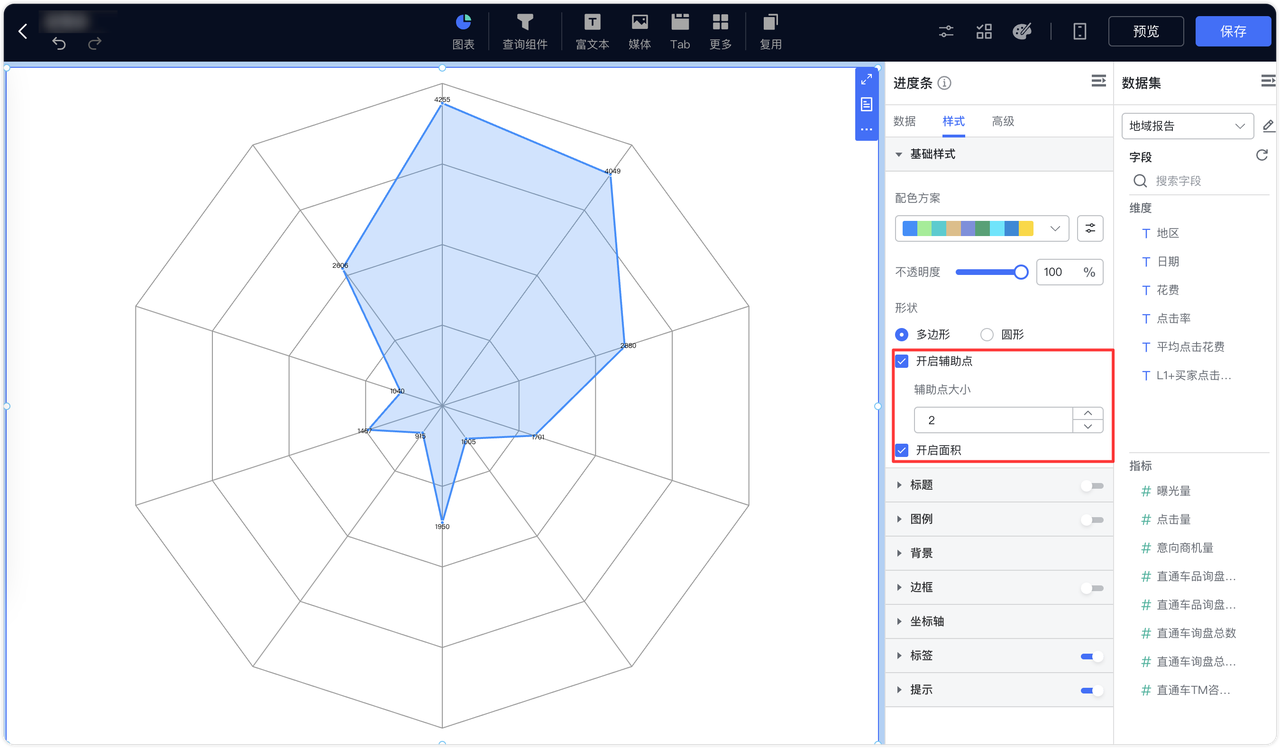Screen dimensions: 1280x748
Task: Open the 图表 chart menu
Action: pyautogui.click(x=463, y=32)
